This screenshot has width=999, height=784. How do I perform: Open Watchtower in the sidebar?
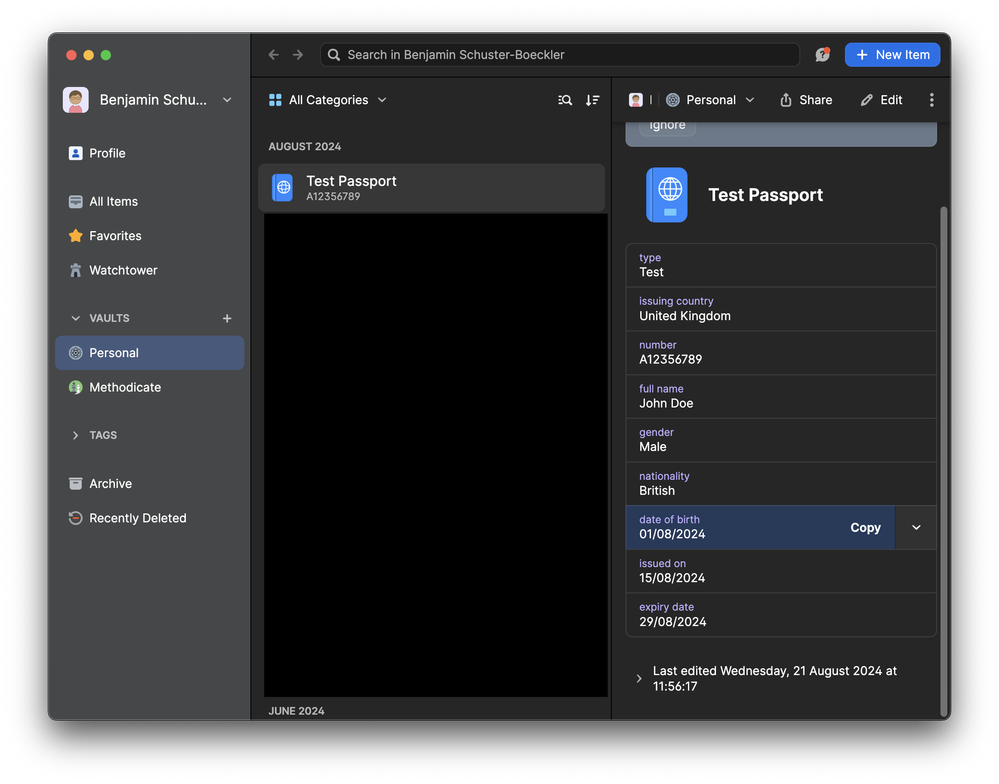[x=123, y=270]
